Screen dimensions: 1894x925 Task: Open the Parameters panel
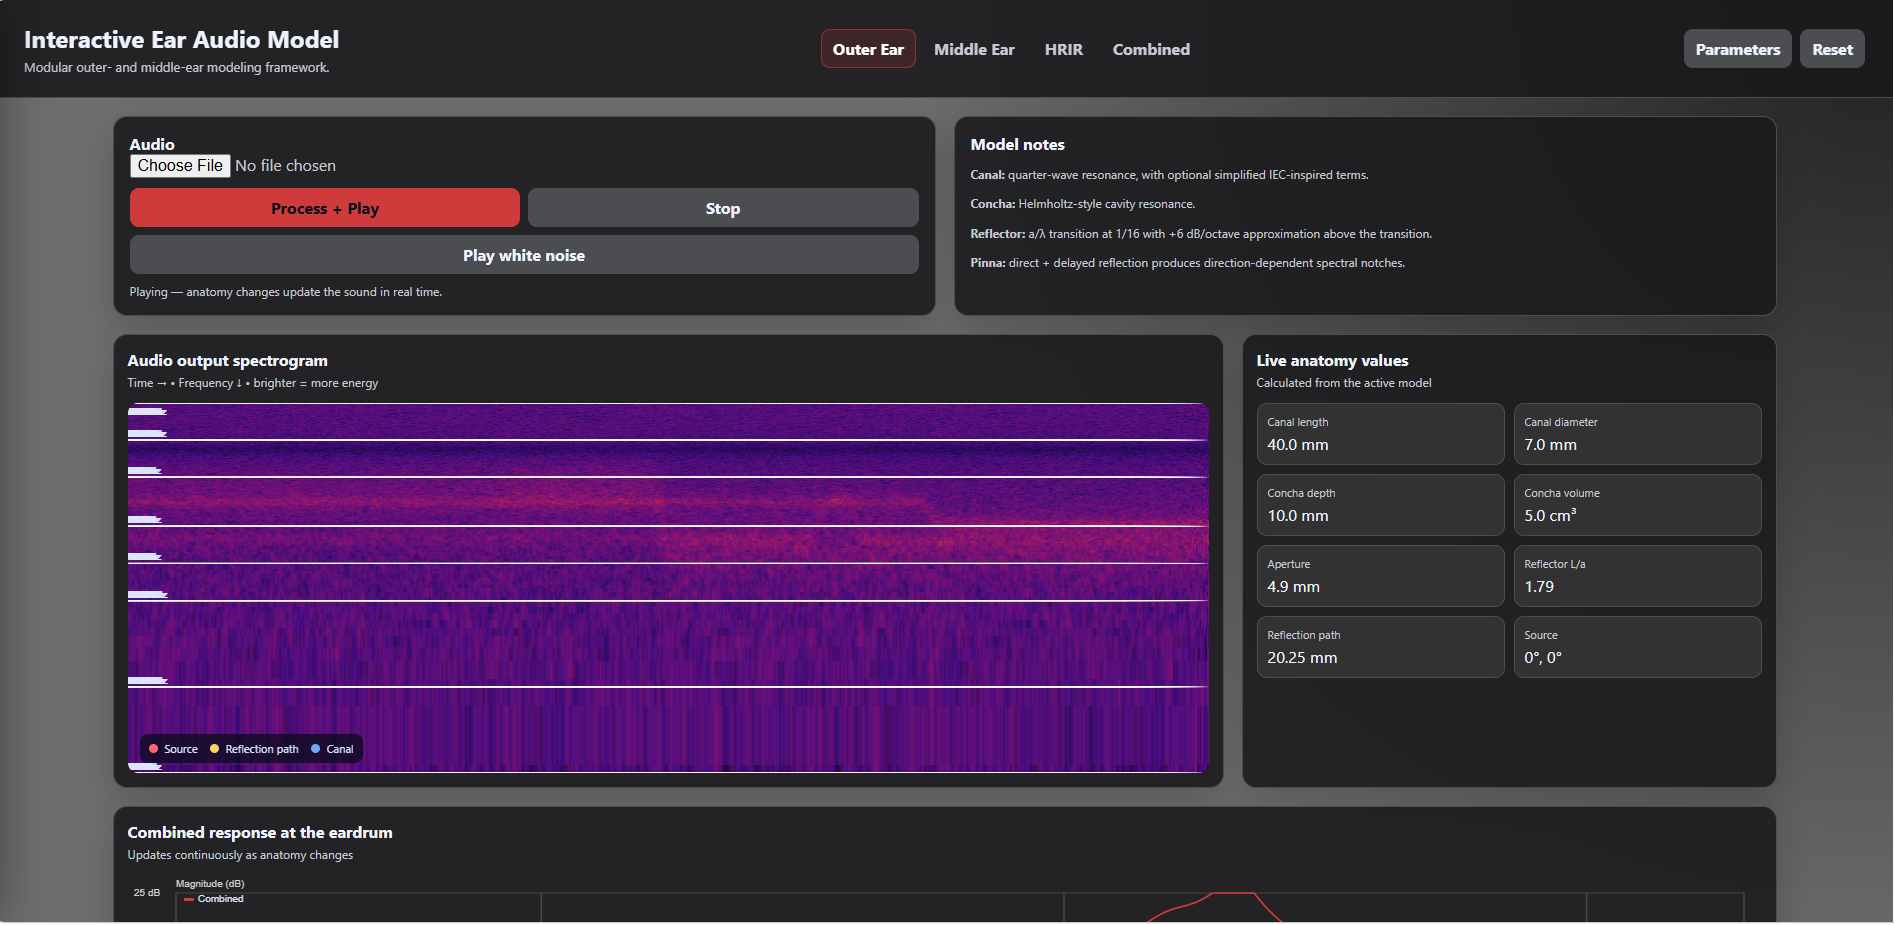coord(1737,49)
